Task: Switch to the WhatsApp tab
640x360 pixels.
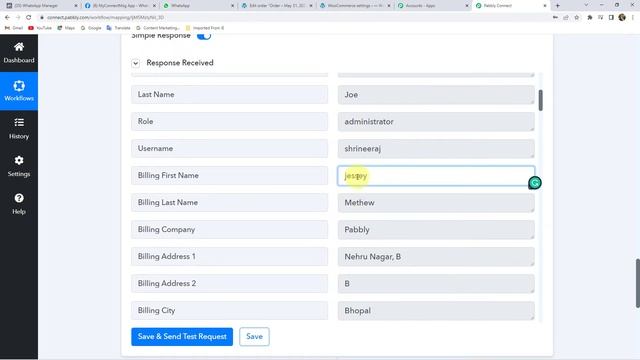Action: [199, 6]
